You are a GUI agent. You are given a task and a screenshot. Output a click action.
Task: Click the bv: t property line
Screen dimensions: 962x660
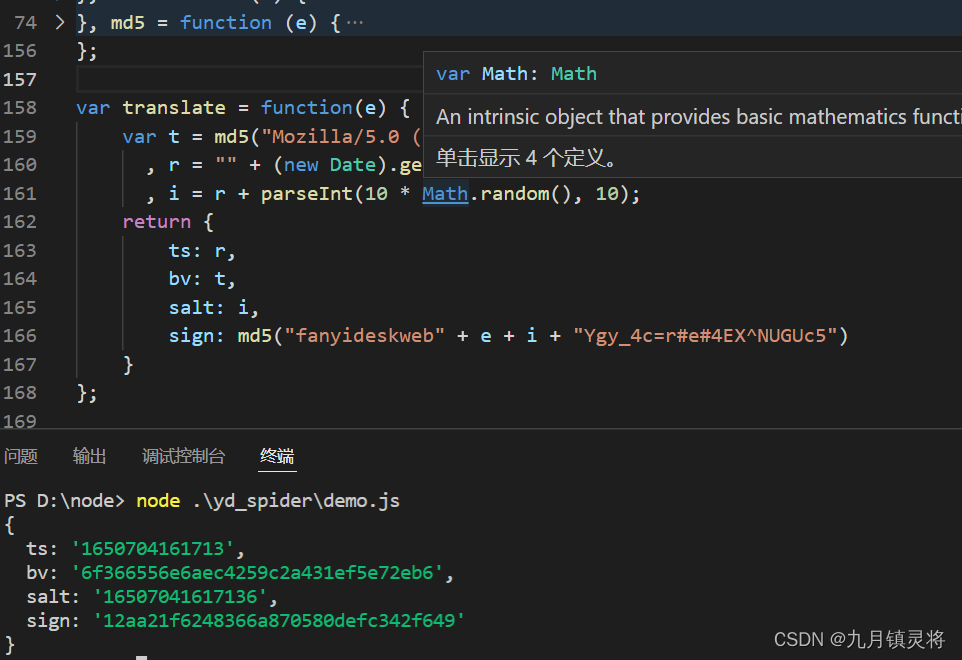coord(201,279)
